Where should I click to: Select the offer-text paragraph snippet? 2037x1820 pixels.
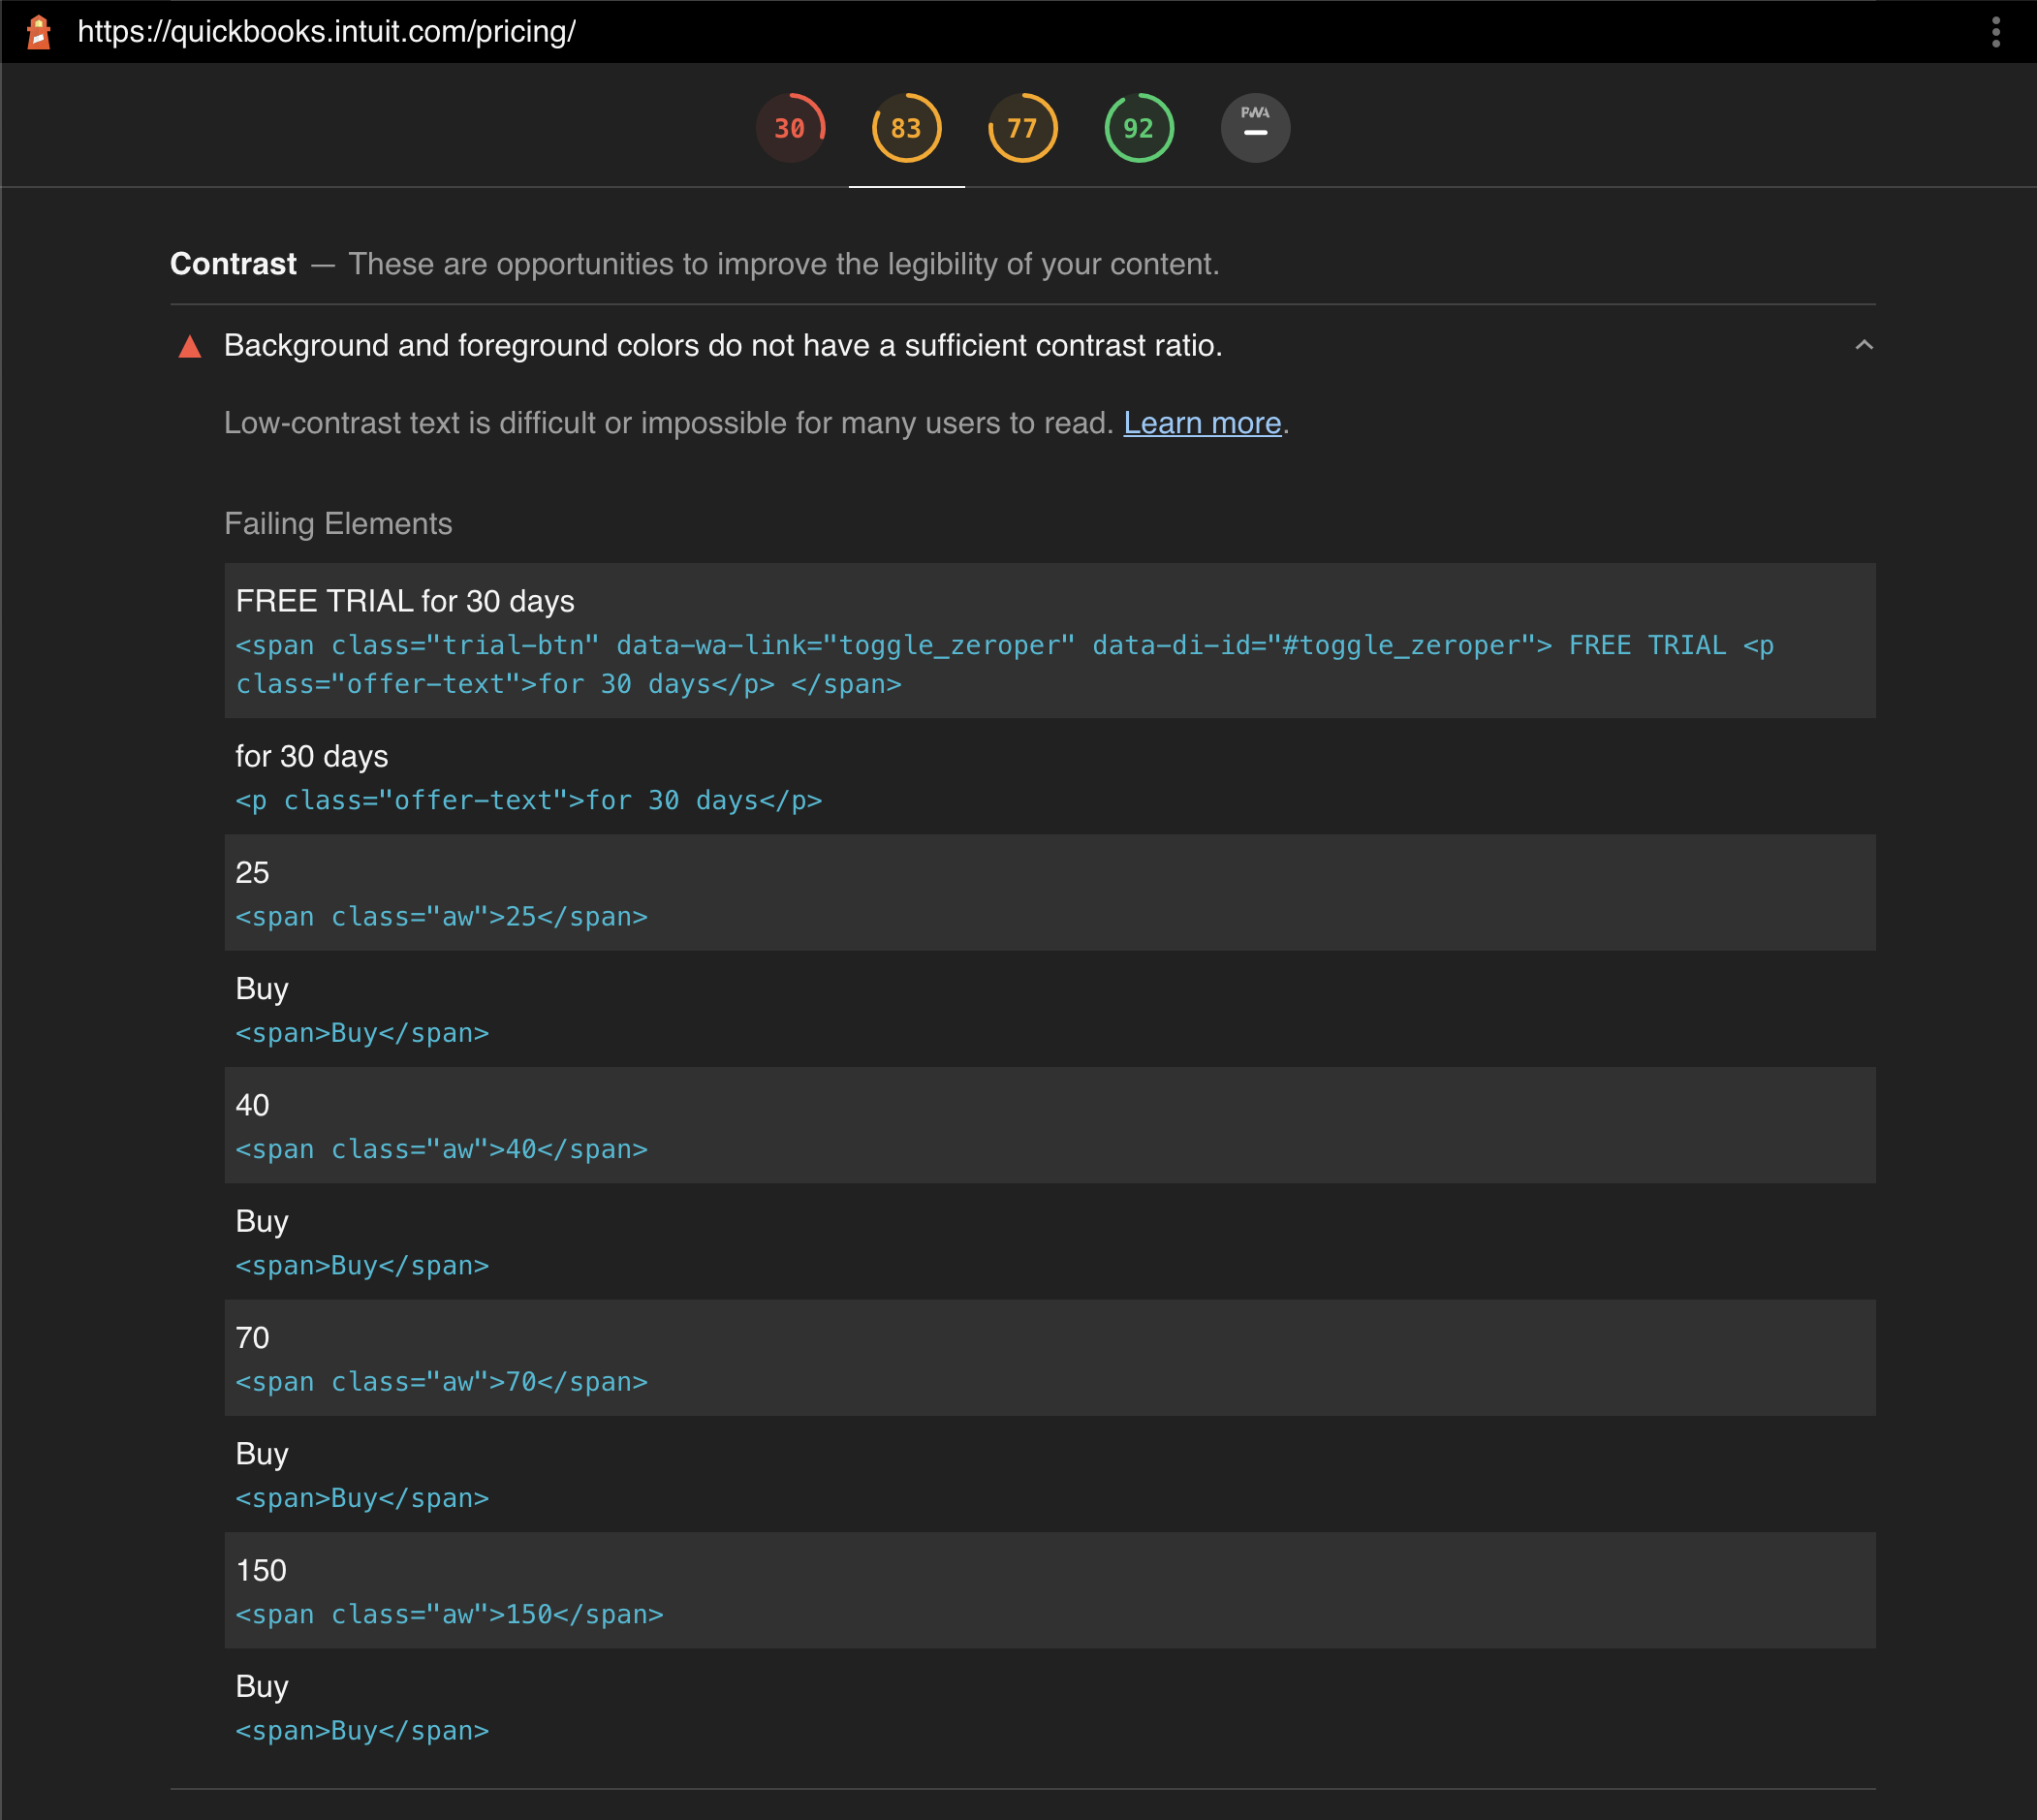[x=528, y=800]
